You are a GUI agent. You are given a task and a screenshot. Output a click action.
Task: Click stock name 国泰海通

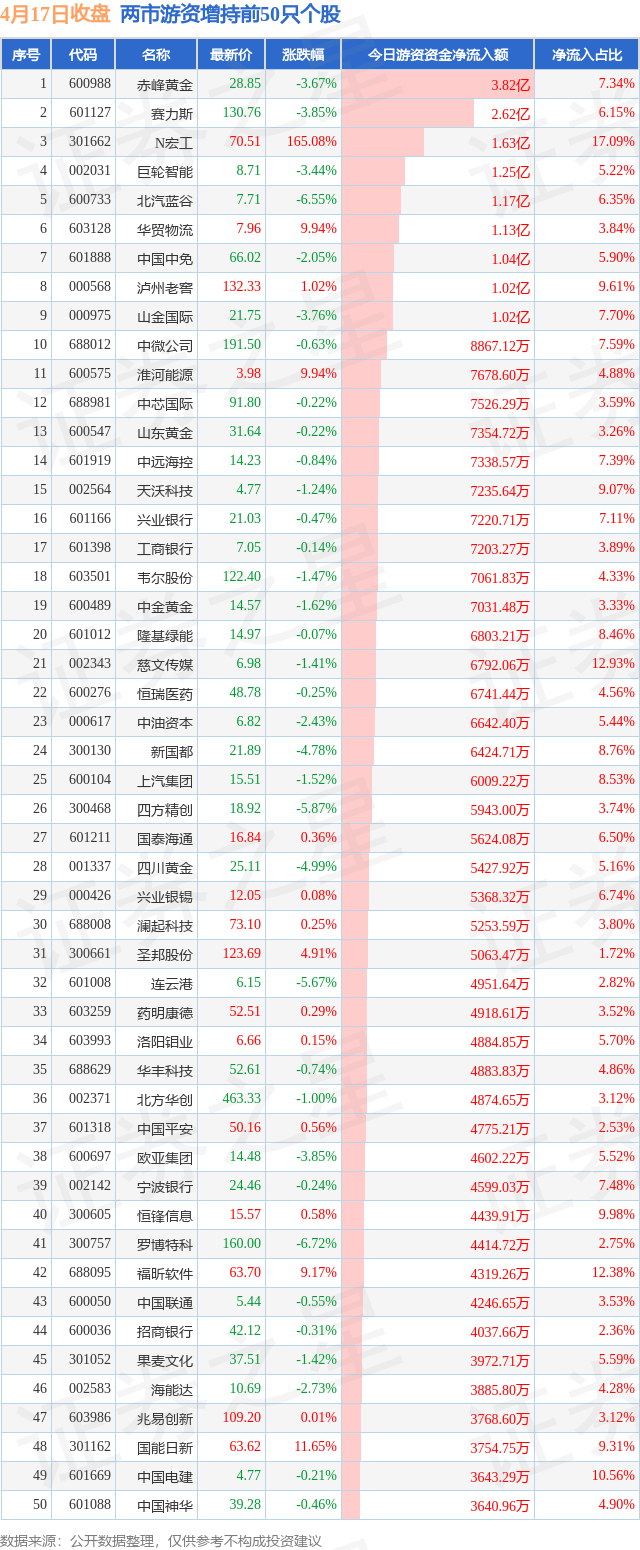click(x=165, y=839)
